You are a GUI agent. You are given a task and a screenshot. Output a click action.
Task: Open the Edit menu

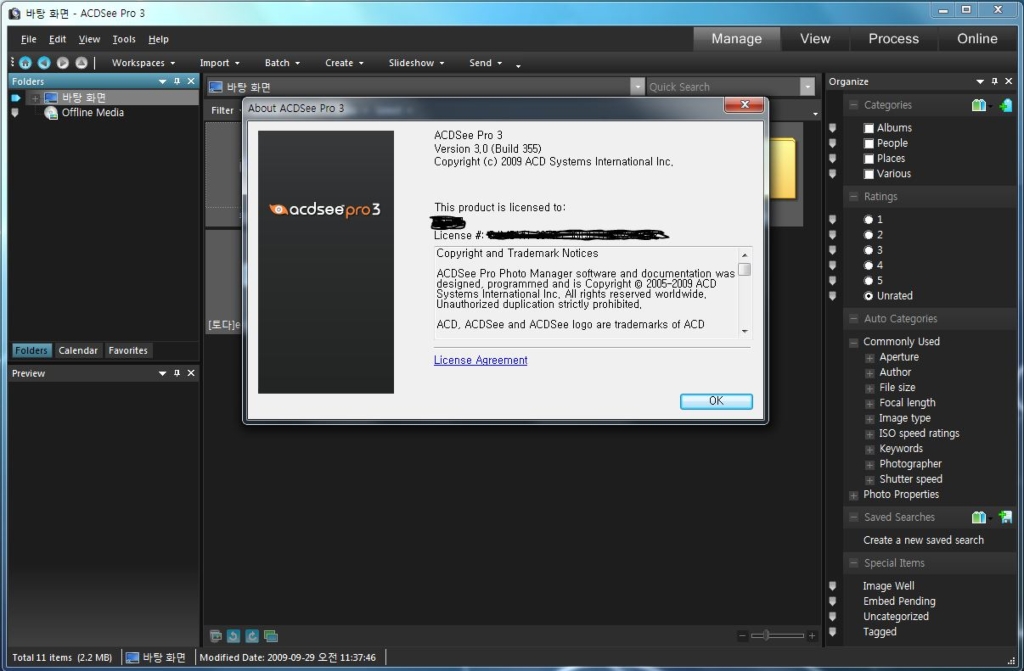coord(57,39)
